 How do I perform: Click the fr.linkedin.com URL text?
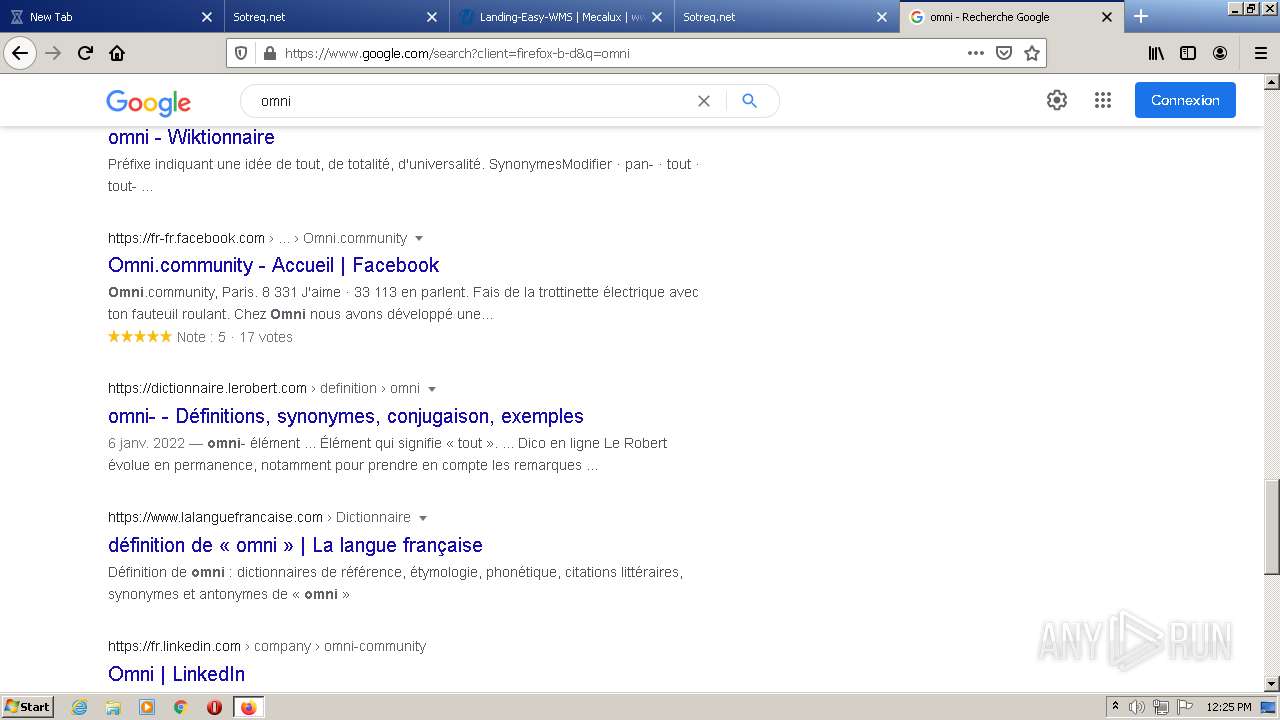click(x=174, y=646)
